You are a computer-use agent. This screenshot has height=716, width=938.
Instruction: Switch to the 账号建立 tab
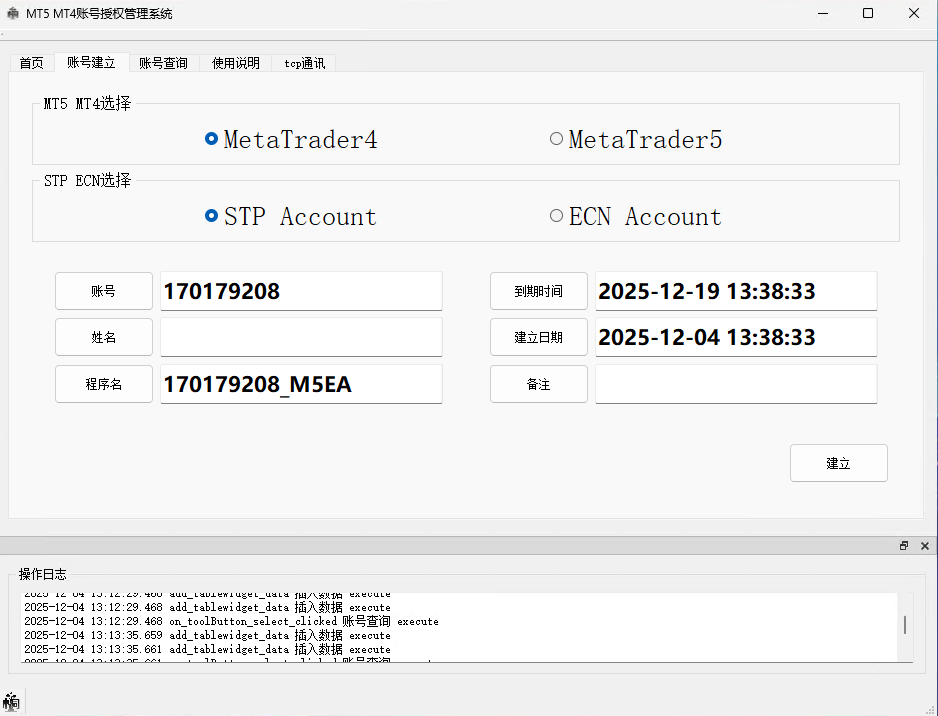[92, 62]
